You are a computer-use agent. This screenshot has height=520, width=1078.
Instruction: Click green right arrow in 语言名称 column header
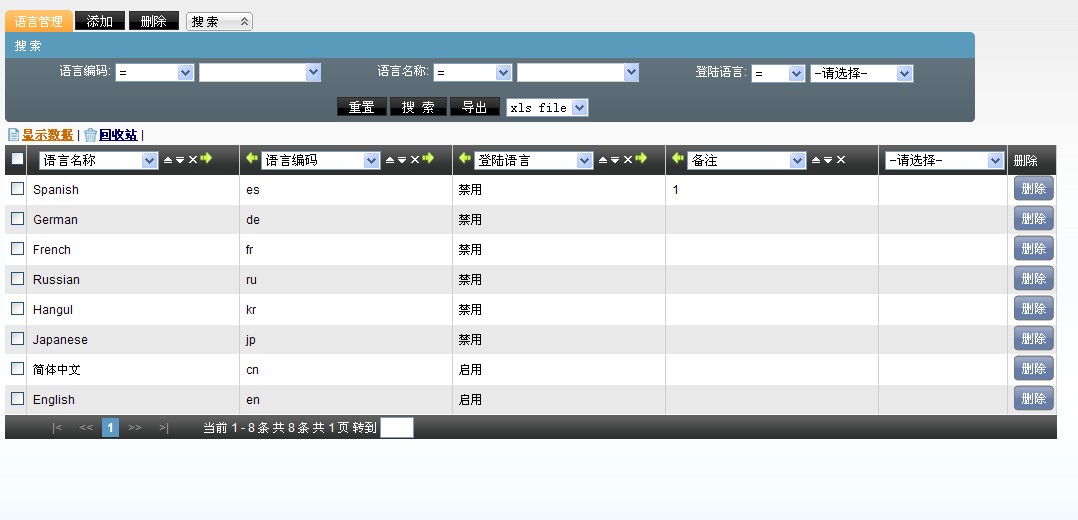click(x=206, y=159)
